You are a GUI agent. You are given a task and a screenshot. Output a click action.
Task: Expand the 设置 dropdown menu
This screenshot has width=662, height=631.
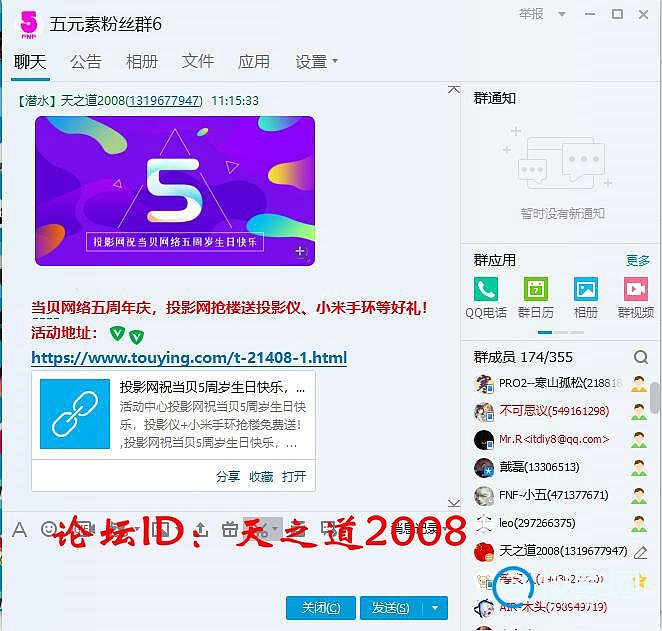(316, 62)
